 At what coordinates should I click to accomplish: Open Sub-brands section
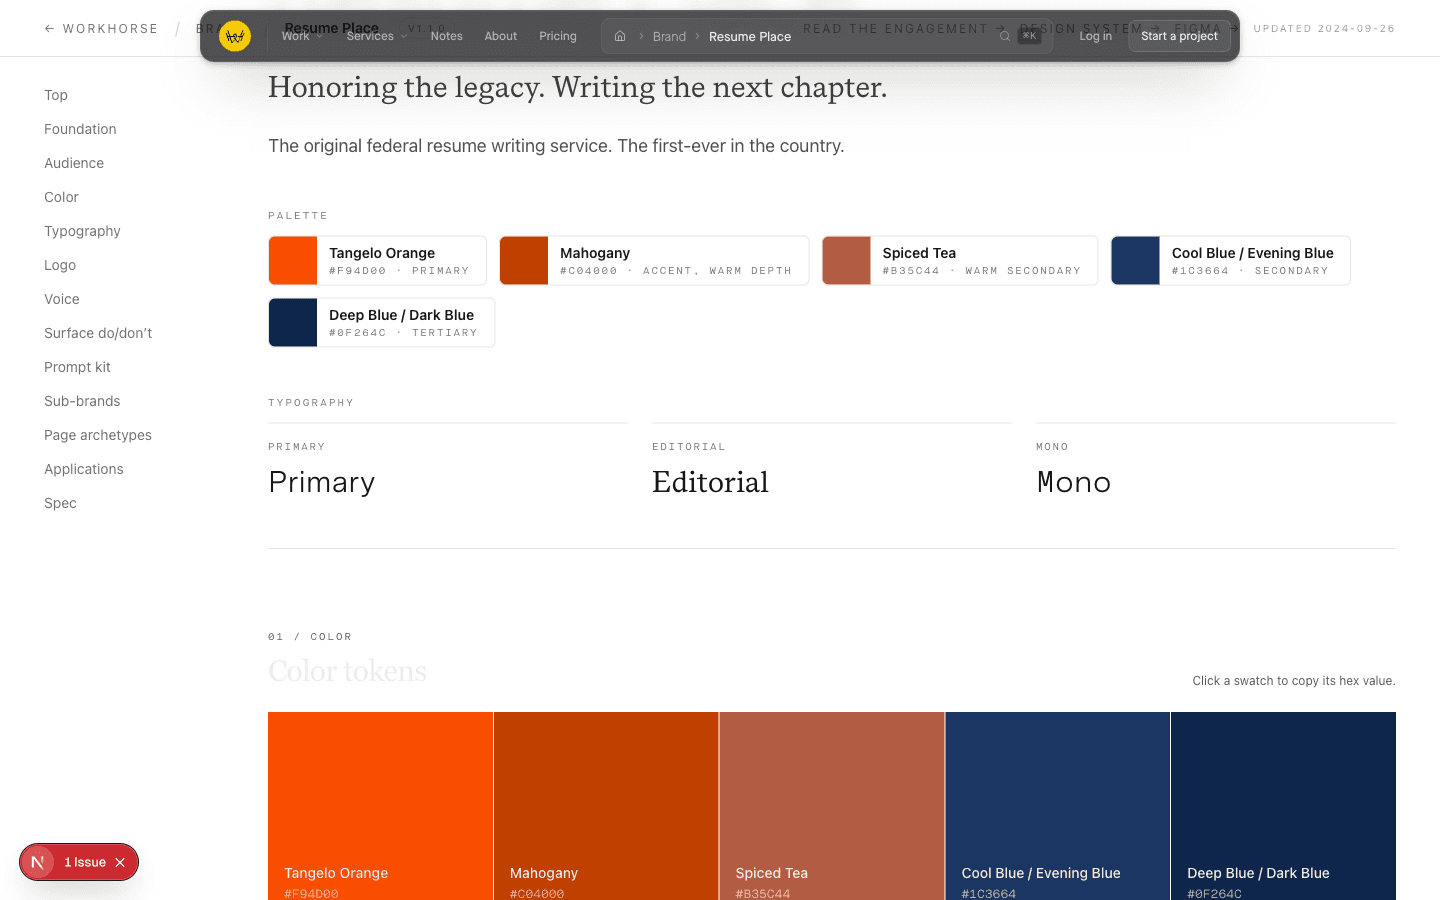coord(82,401)
